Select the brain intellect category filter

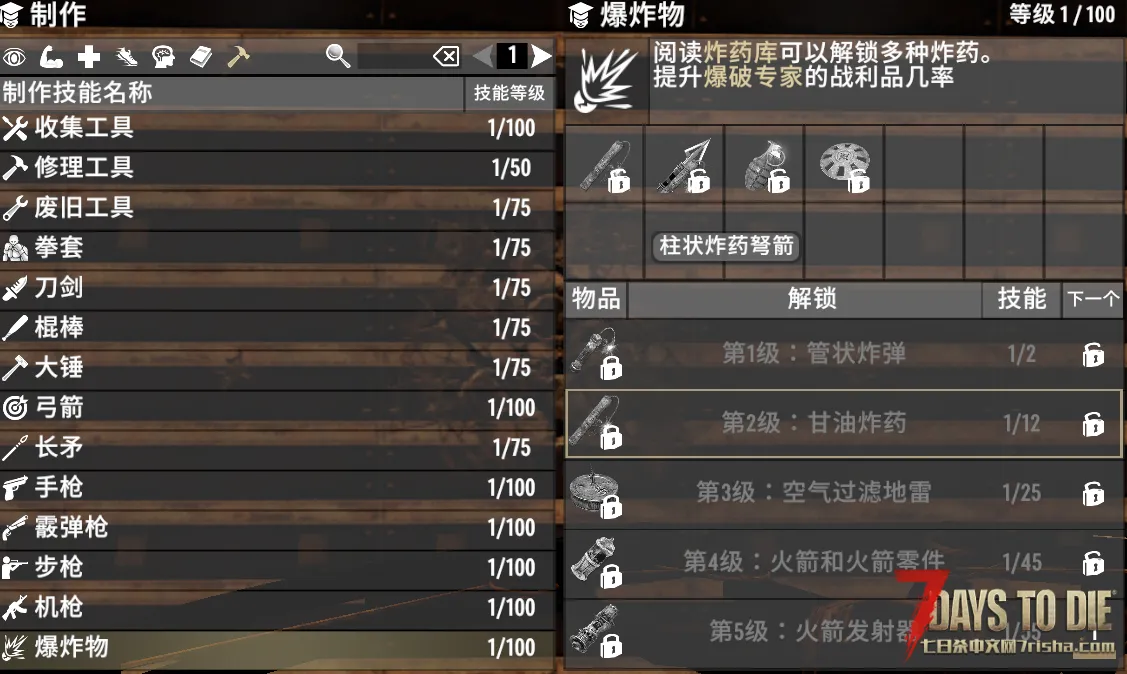click(163, 56)
